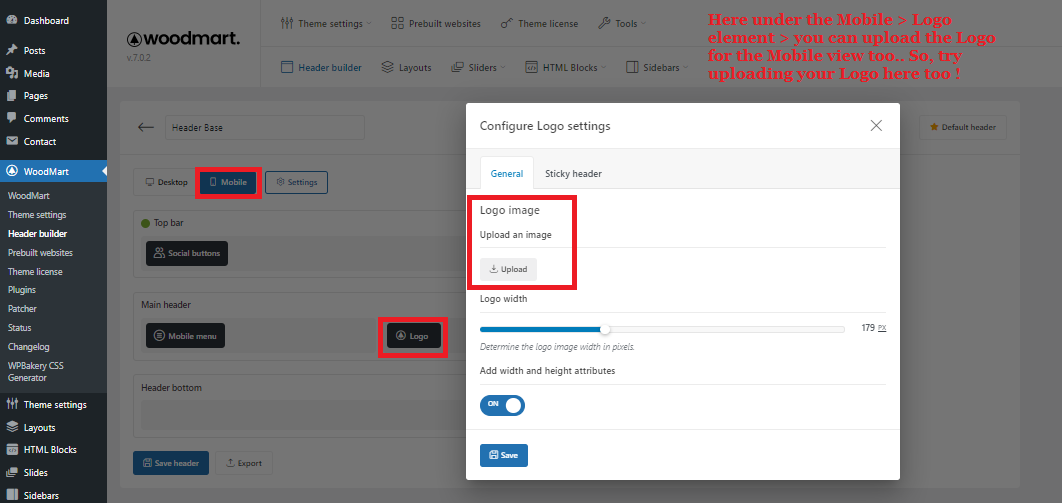Open Status submenu link
The image size is (1062, 503).
coord(20,328)
